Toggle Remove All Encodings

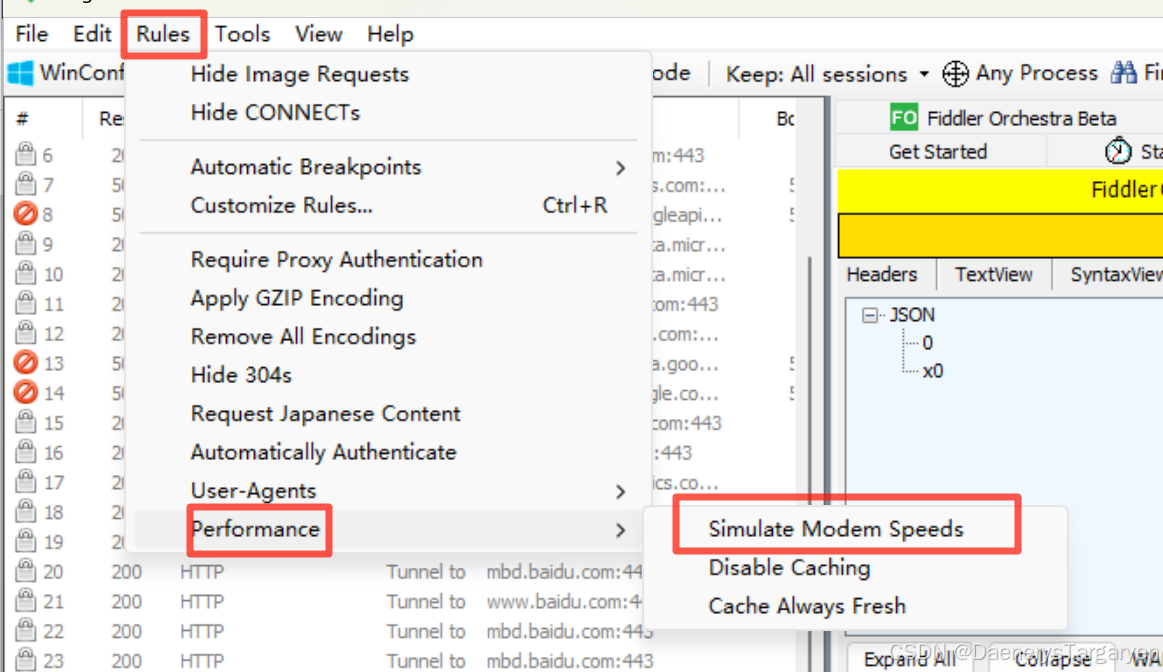tap(303, 337)
